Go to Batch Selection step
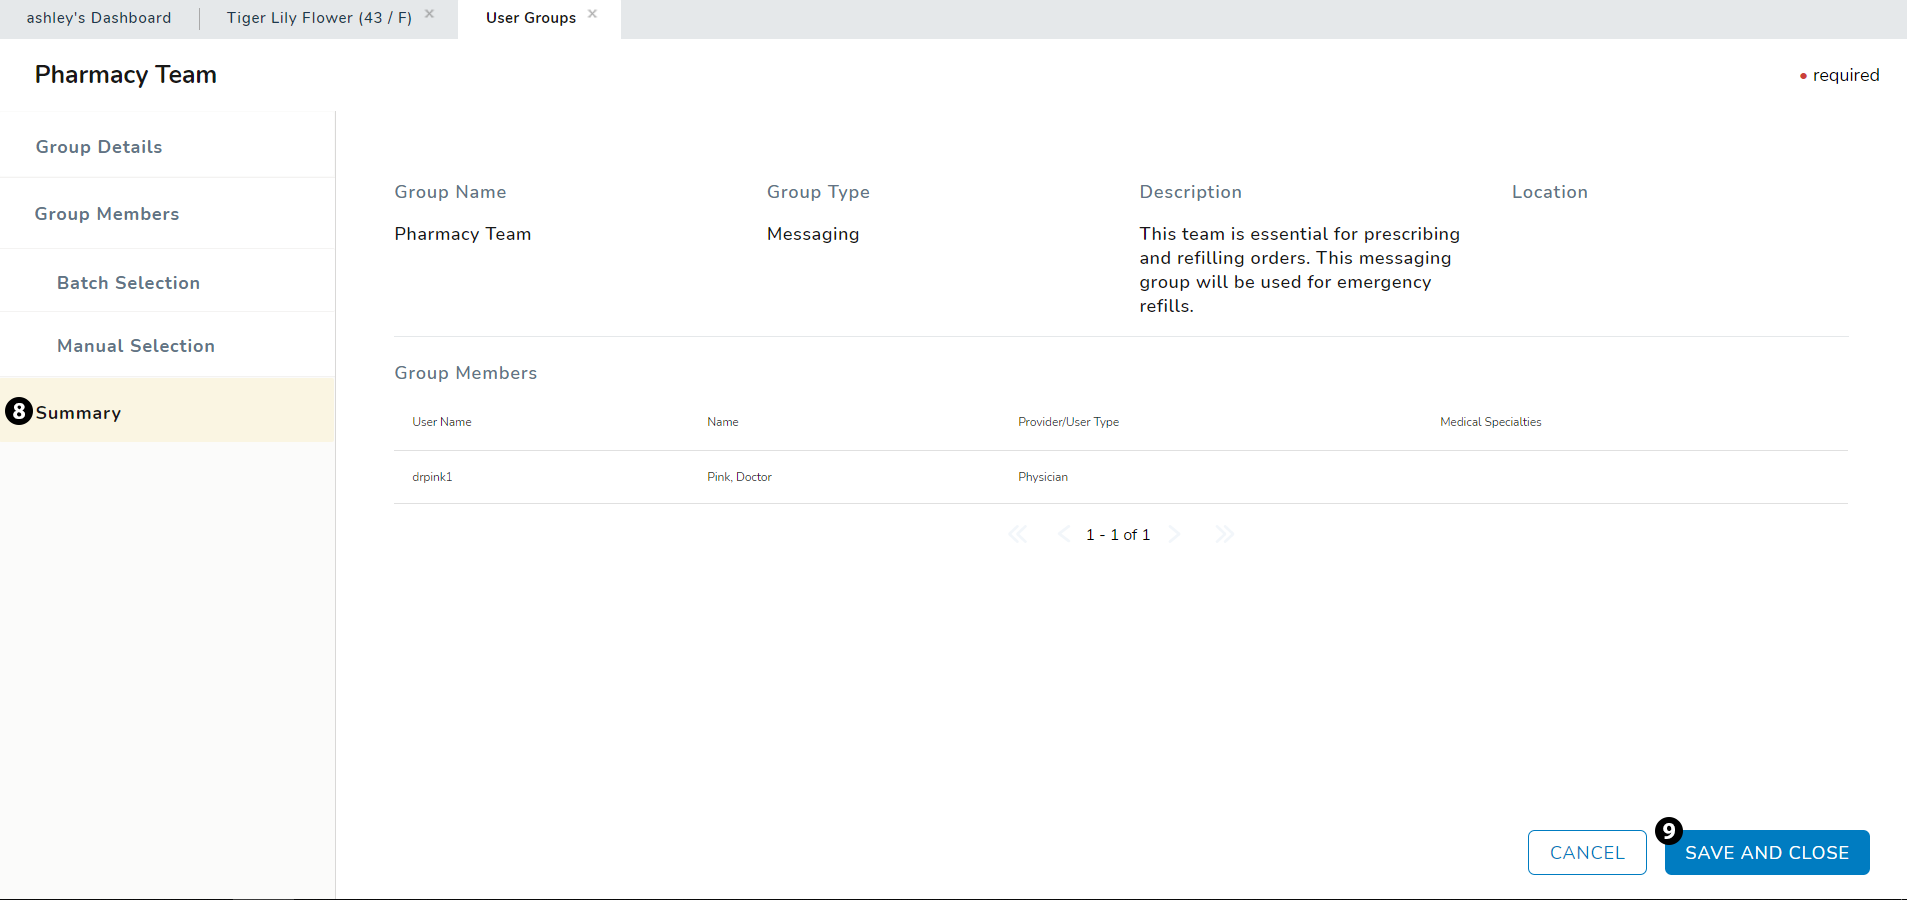This screenshot has height=900, width=1907. coord(128,283)
